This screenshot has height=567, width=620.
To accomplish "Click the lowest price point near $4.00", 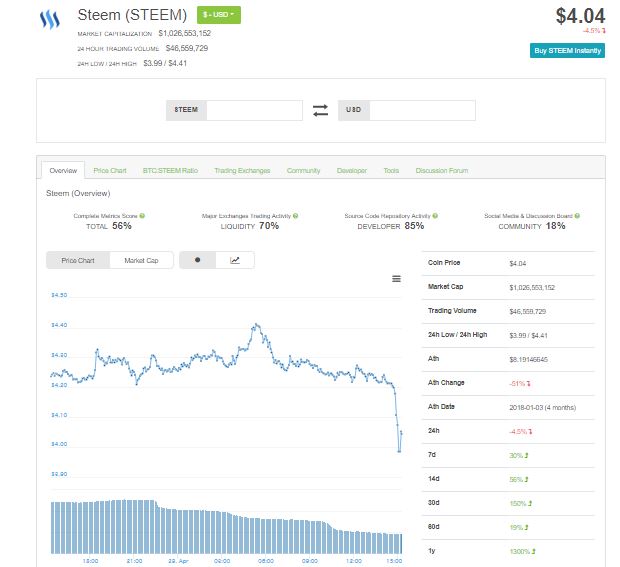I will pos(399,451).
